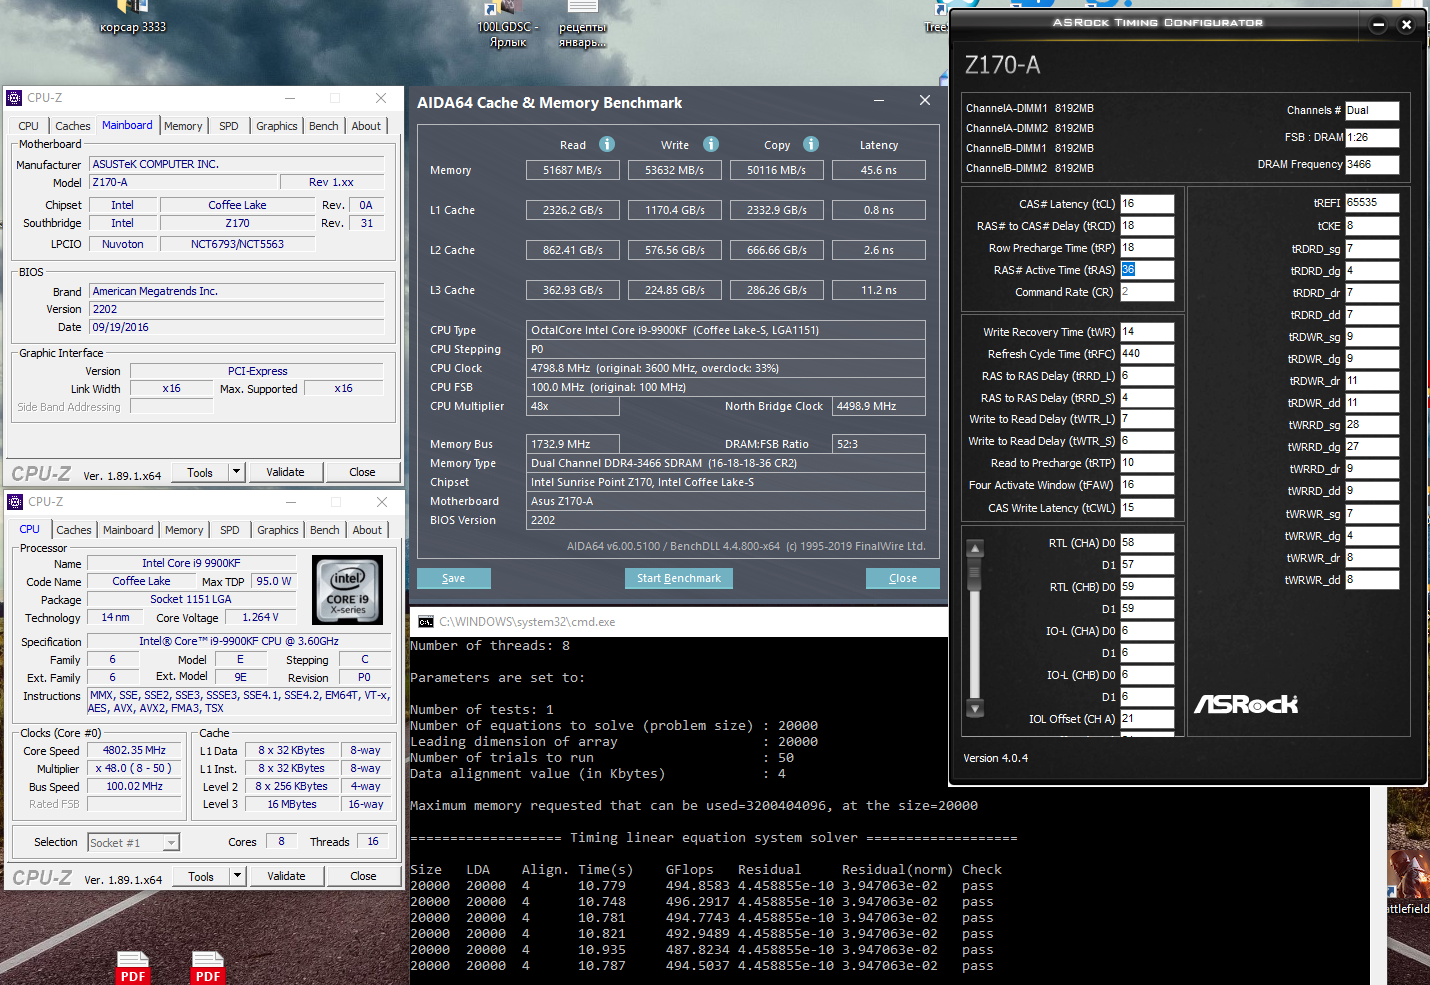Click the info icon beside Write in AIDA64

pyautogui.click(x=711, y=144)
